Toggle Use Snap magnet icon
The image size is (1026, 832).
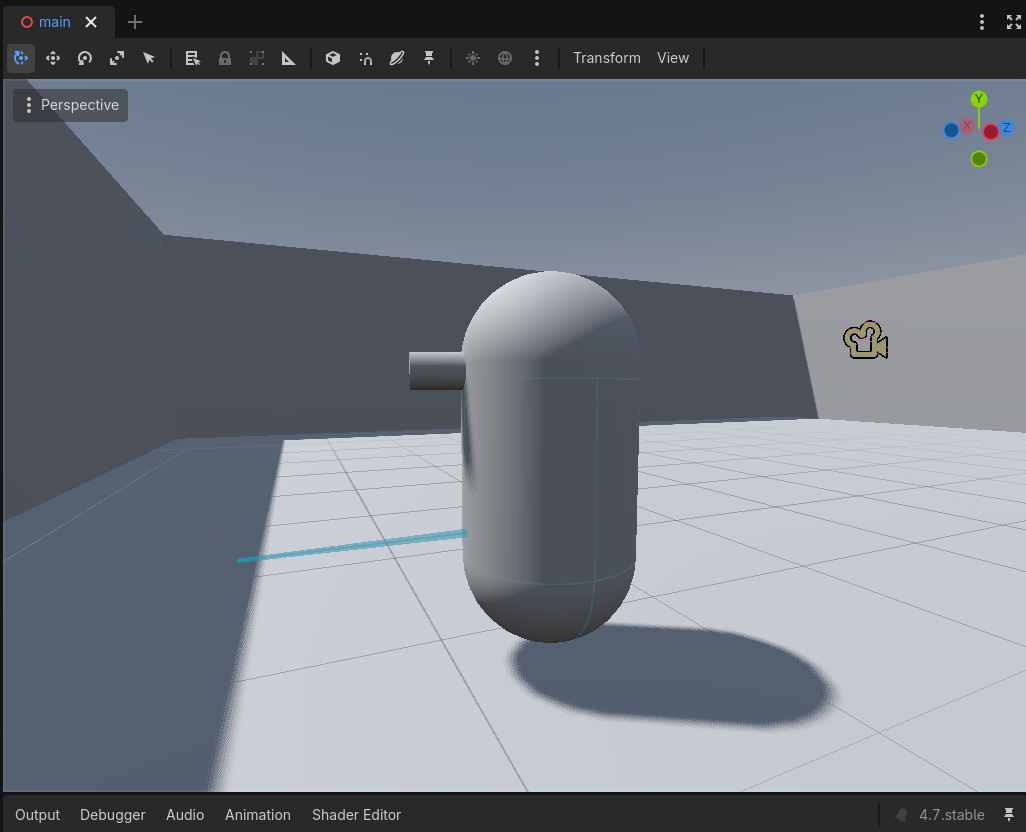pos(365,58)
